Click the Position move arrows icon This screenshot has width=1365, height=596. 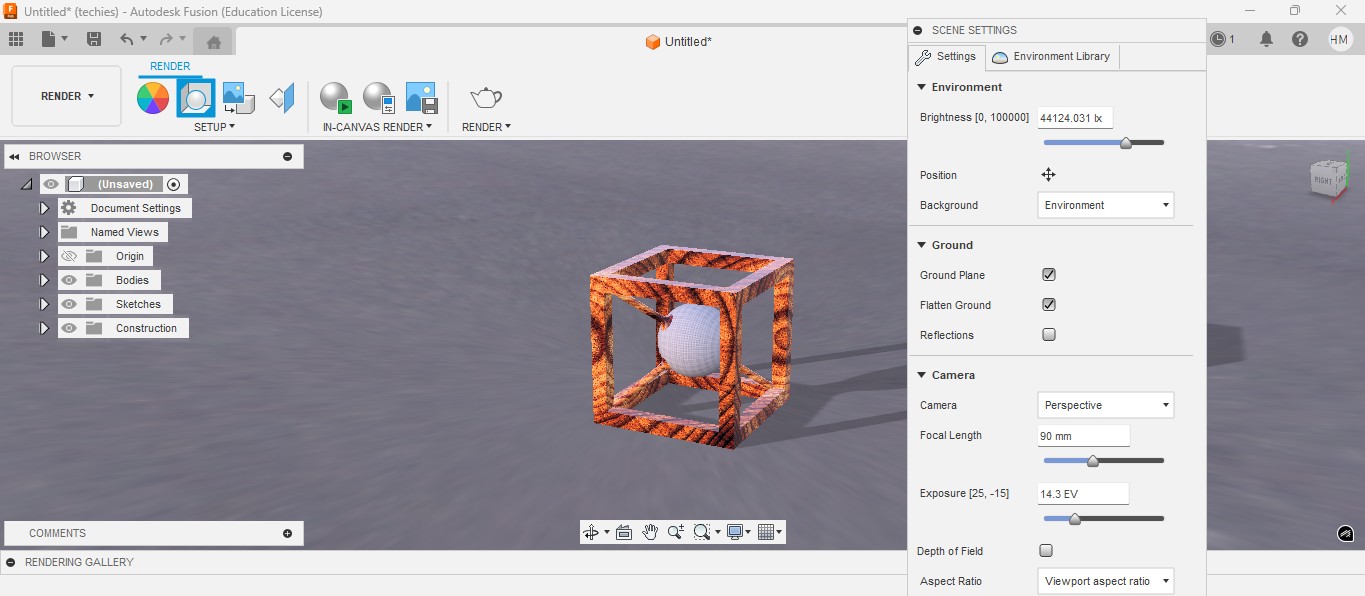click(x=1048, y=175)
